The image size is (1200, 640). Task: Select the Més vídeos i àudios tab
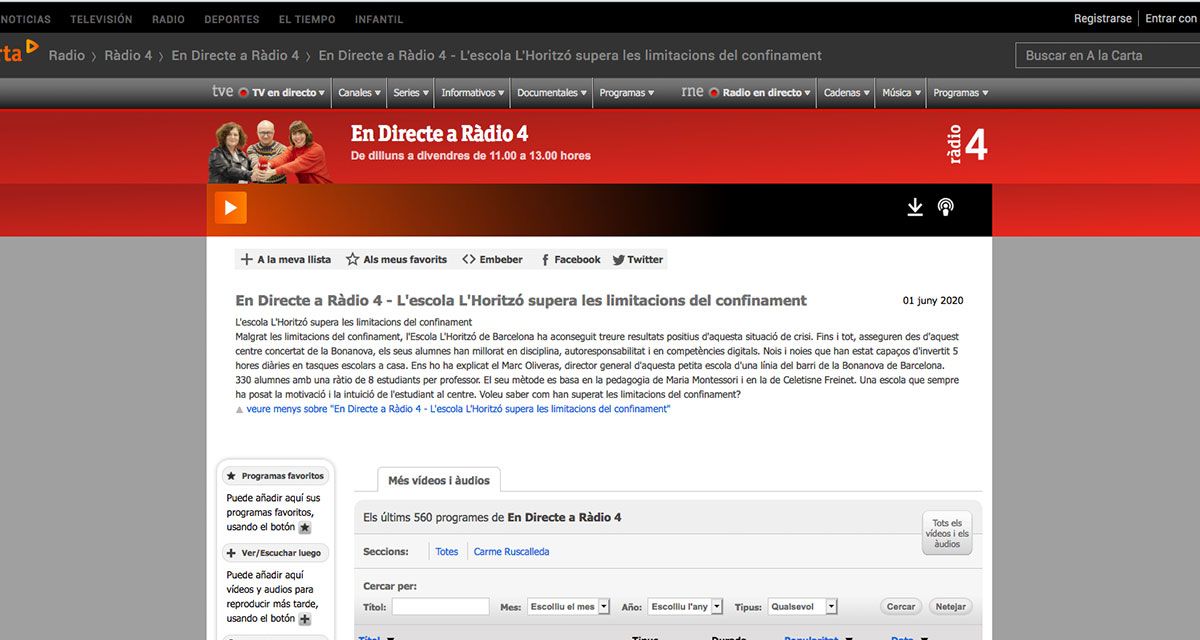pyautogui.click(x=439, y=480)
